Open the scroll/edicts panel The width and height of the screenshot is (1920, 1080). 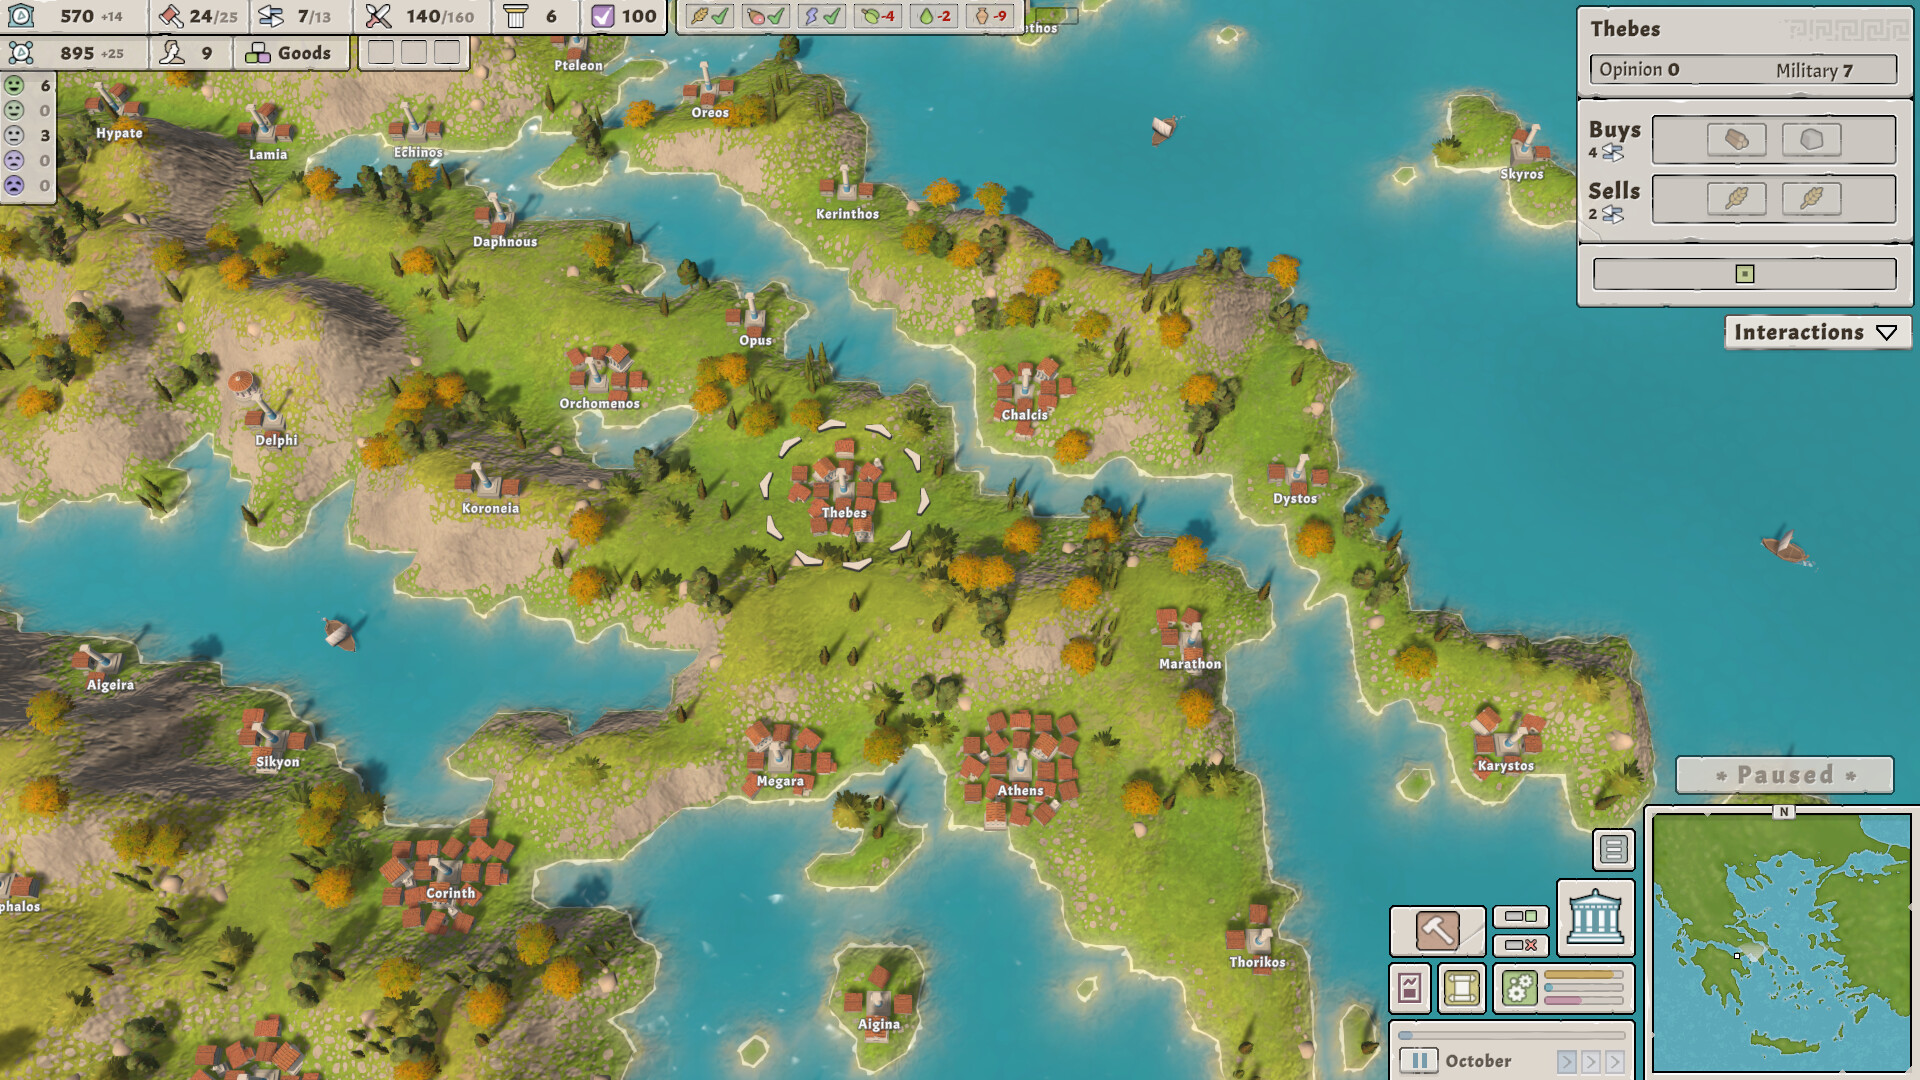(1462, 987)
